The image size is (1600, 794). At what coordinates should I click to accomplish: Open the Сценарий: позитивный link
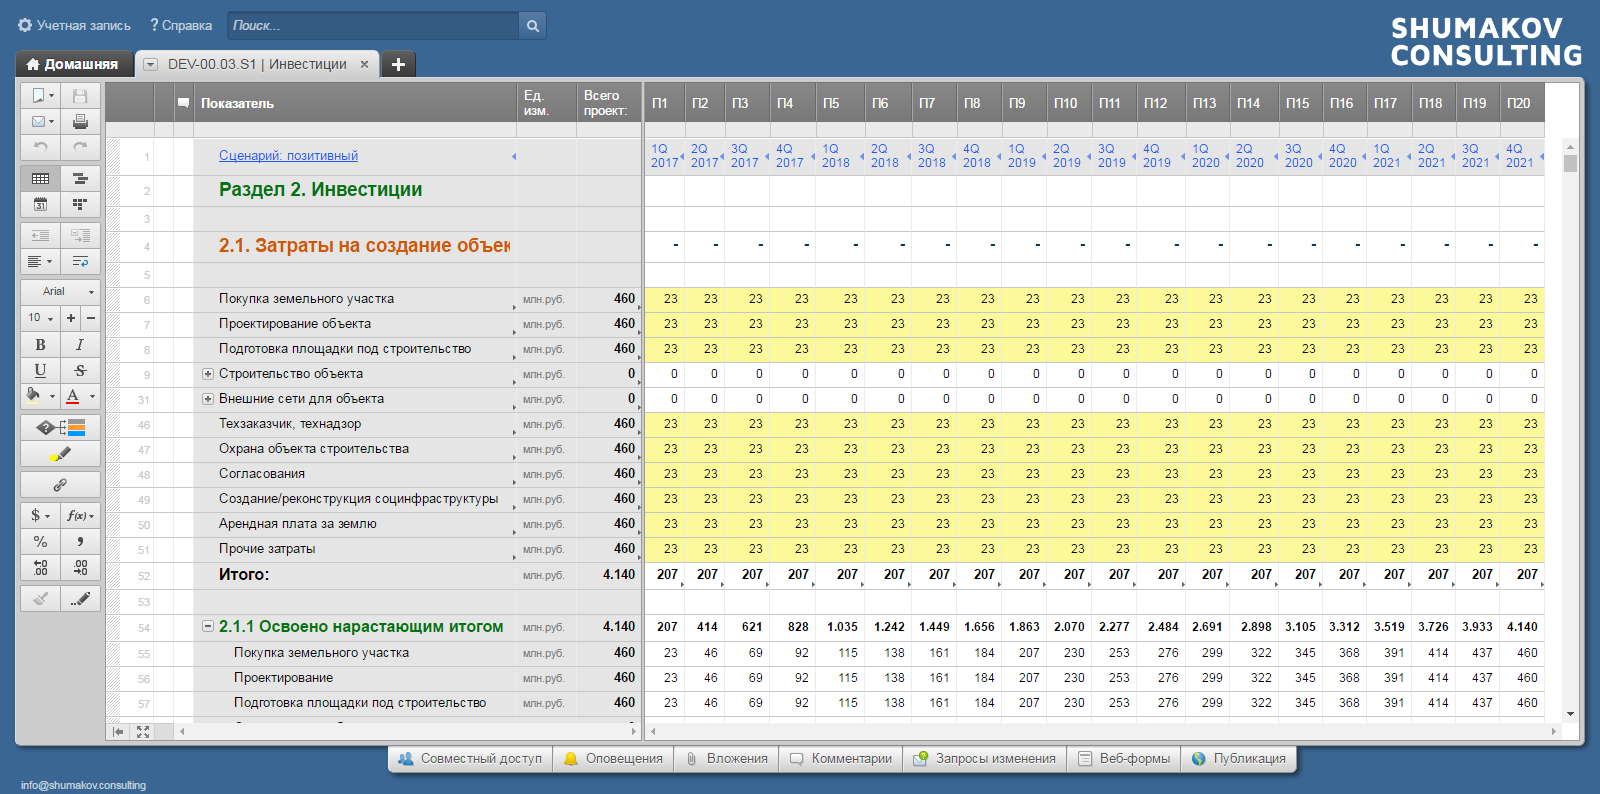pos(288,156)
